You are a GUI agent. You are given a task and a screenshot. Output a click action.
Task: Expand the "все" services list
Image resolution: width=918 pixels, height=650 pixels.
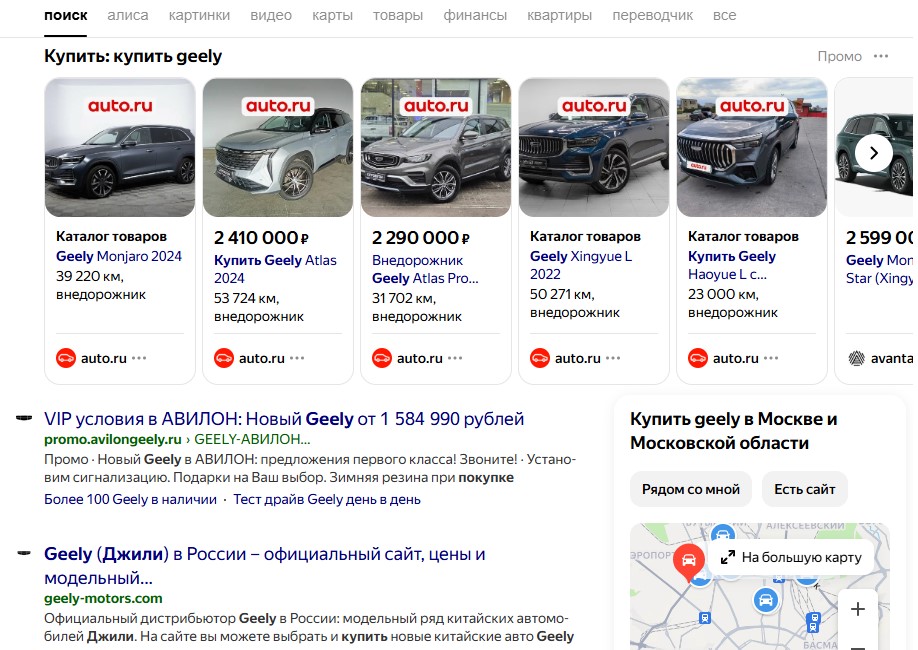(724, 15)
